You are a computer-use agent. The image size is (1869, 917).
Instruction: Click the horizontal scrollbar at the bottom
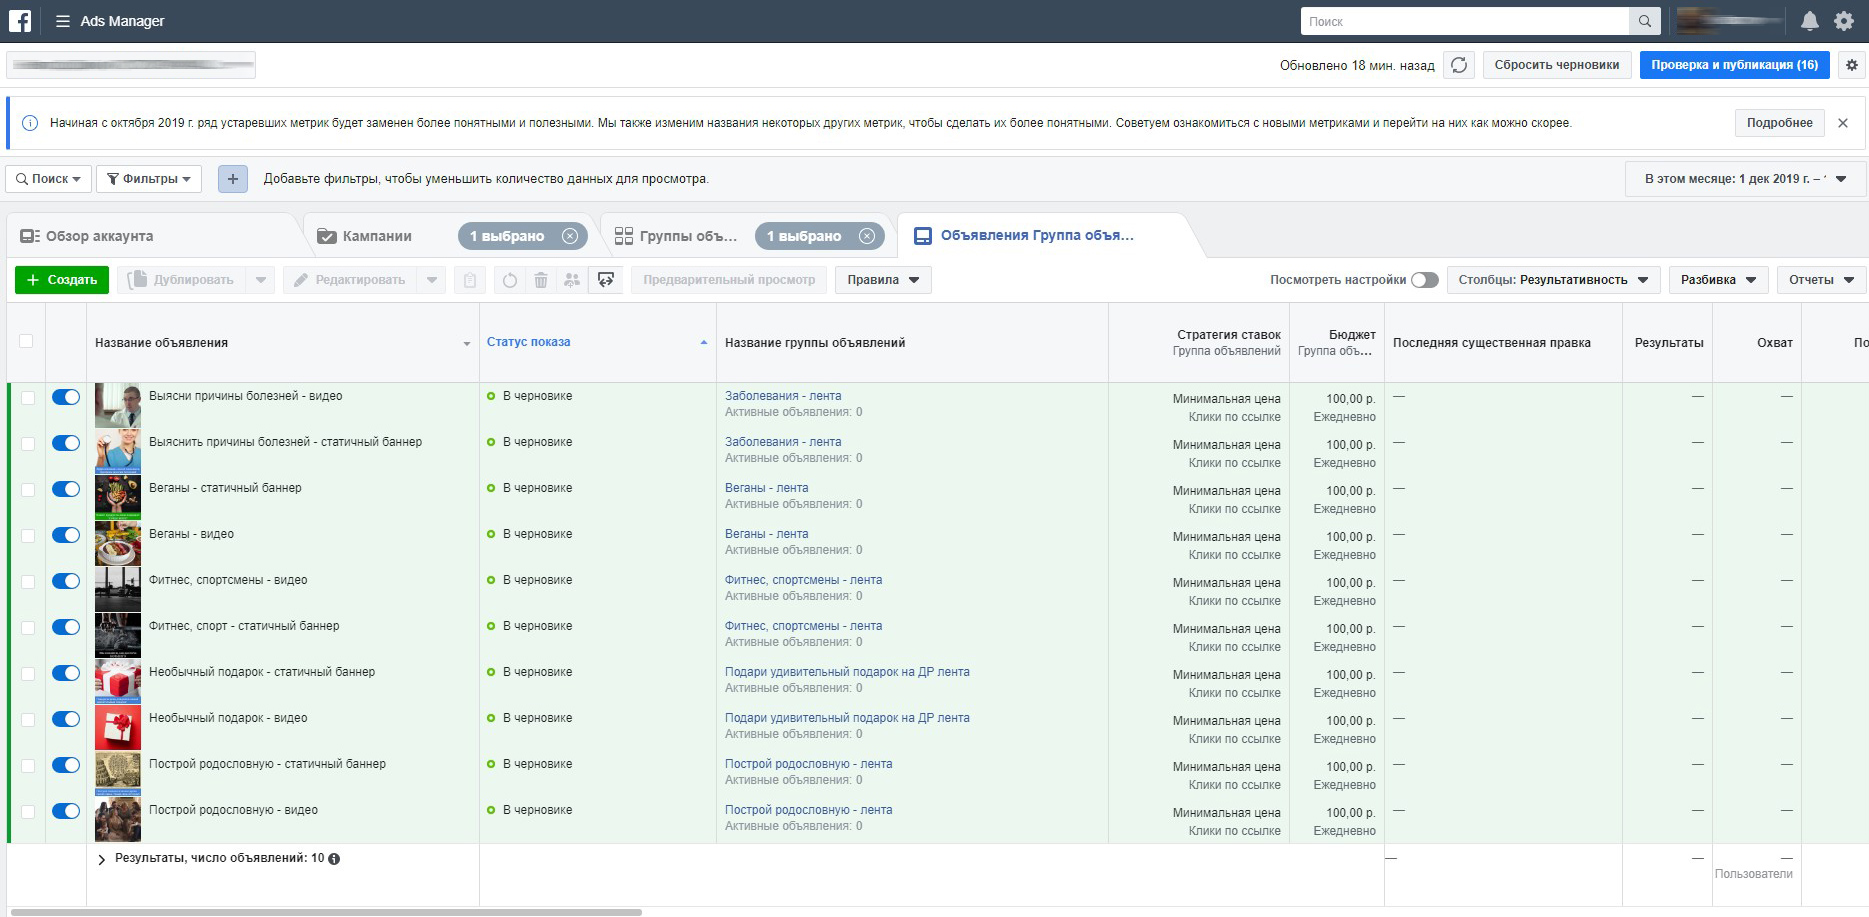click(x=325, y=912)
